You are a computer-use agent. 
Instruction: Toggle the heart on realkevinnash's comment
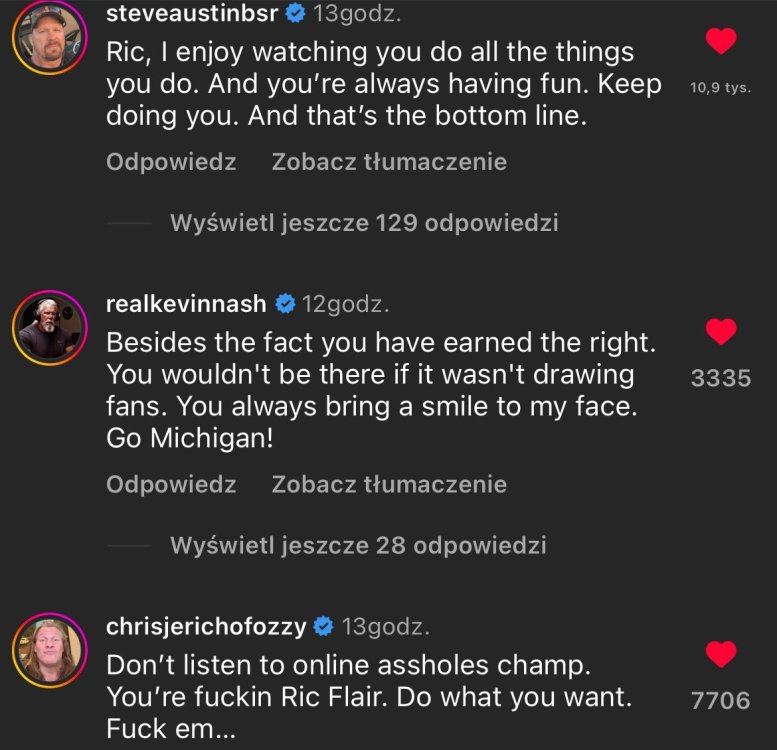(x=721, y=330)
